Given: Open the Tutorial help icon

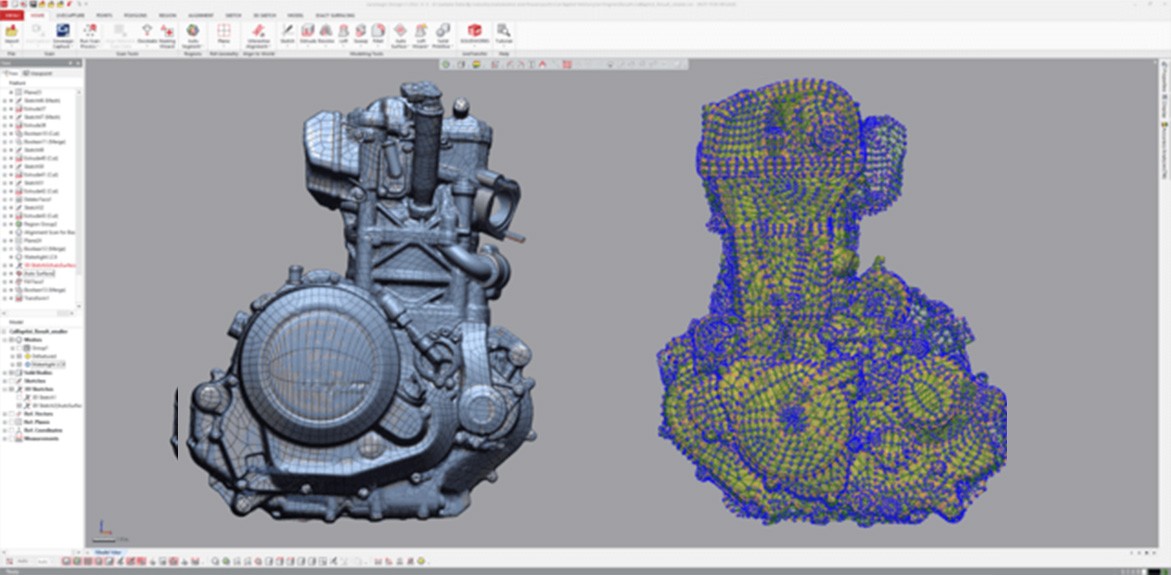Looking at the screenshot, I should 503,32.
